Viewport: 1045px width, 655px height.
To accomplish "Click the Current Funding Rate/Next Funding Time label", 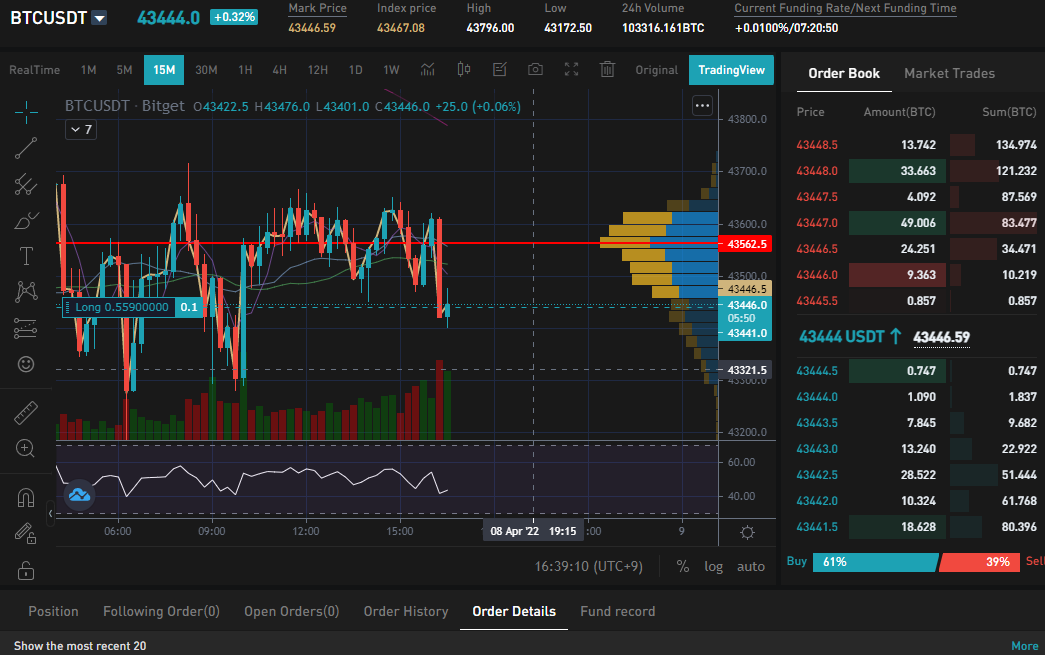I will point(845,8).
